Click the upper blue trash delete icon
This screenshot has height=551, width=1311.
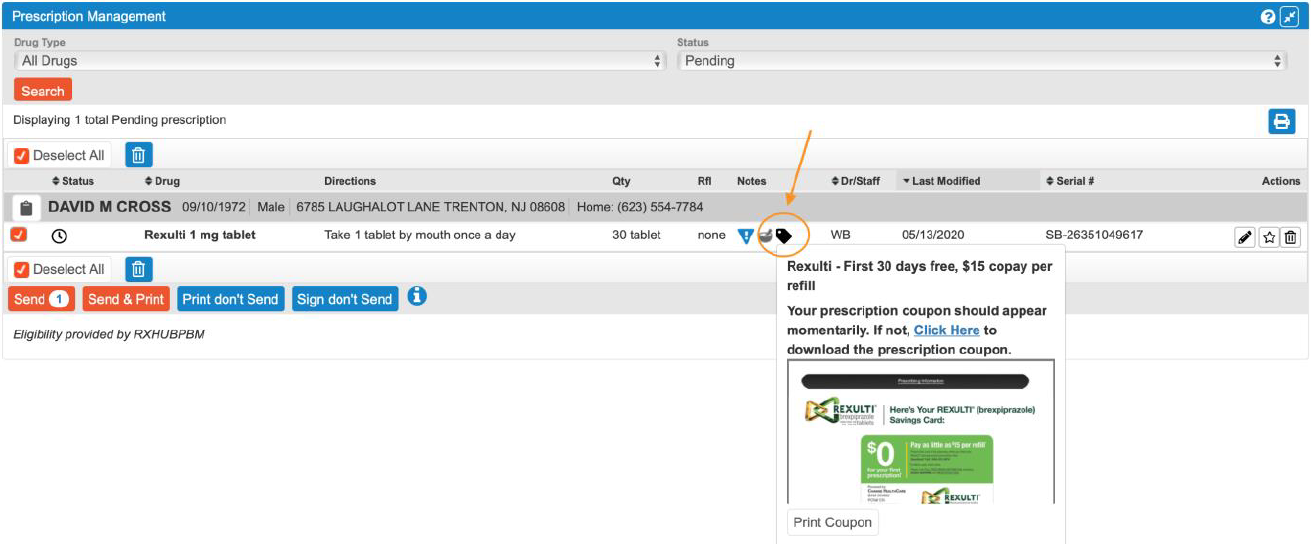pyautogui.click(x=139, y=155)
